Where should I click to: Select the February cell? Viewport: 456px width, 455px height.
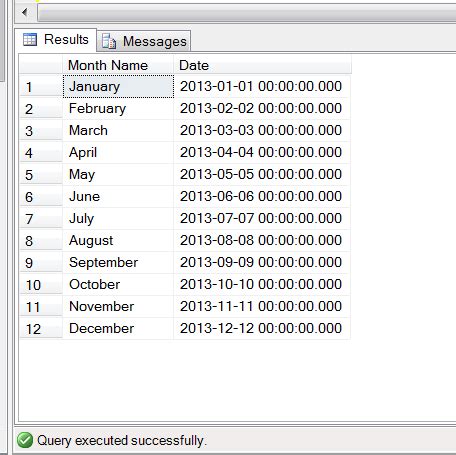coord(118,109)
